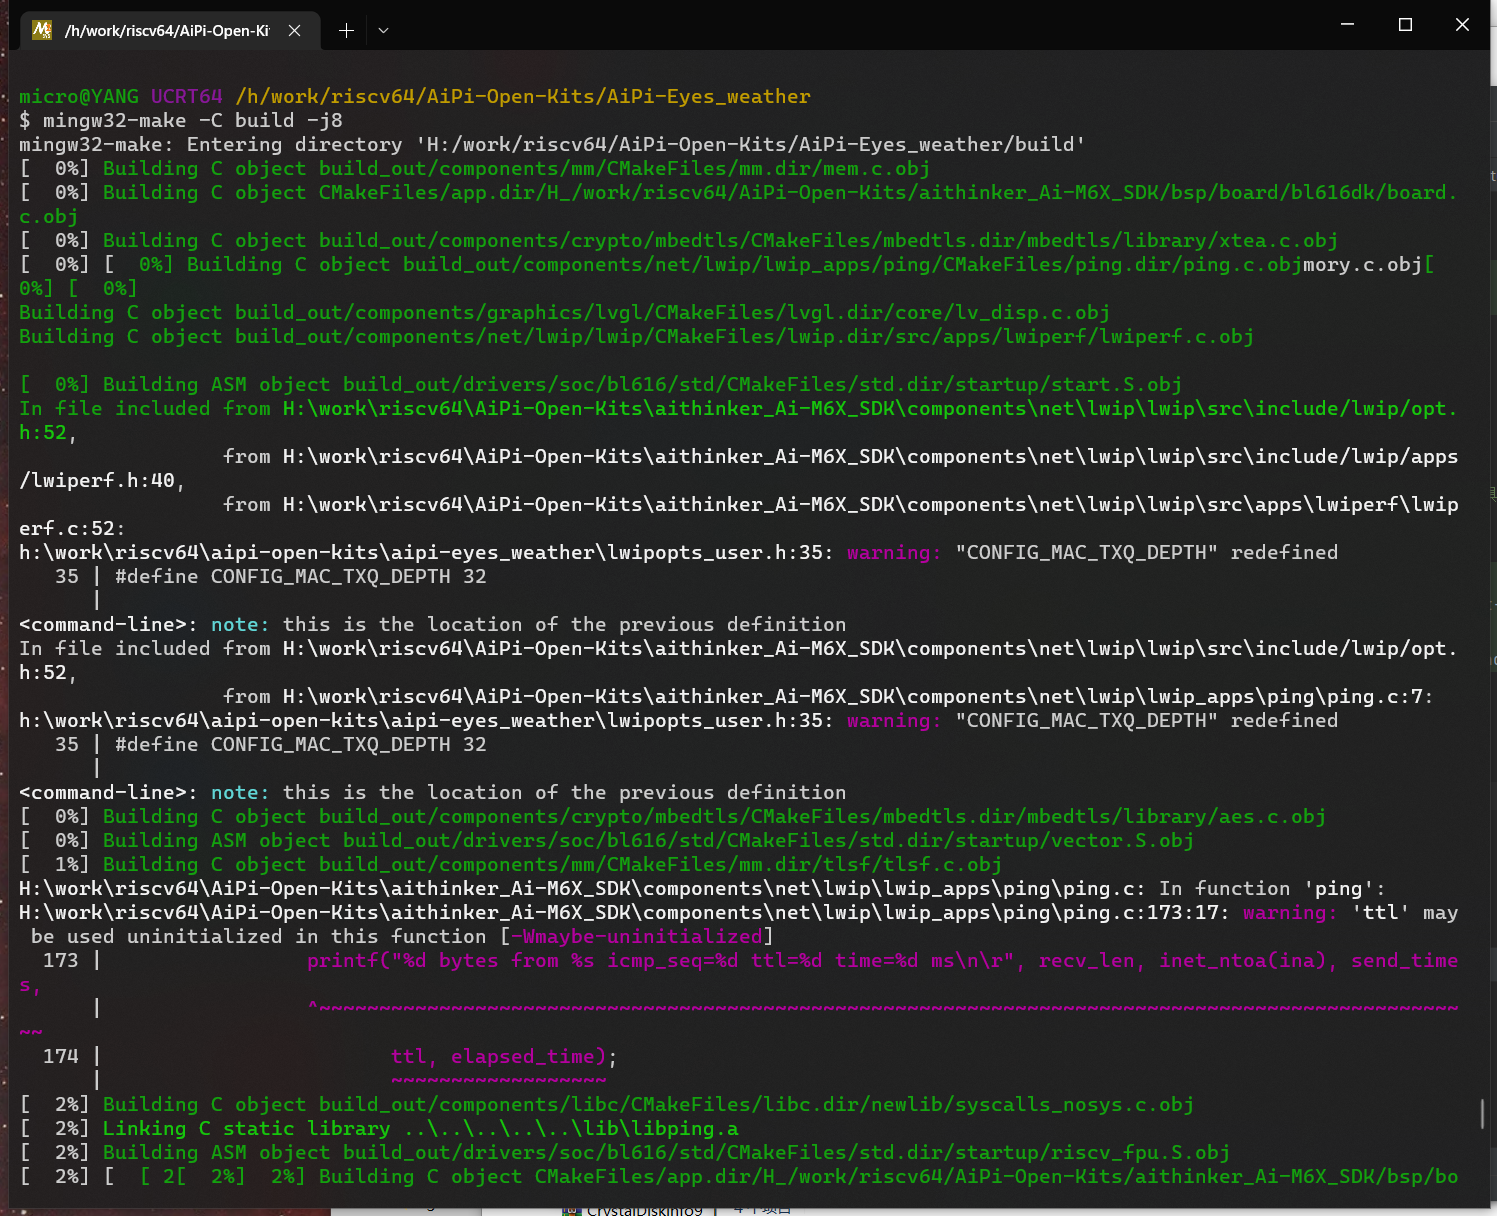Click the 'lv_disp.c.obj' build line
This screenshot has width=1497, height=1216.
[x=565, y=313]
